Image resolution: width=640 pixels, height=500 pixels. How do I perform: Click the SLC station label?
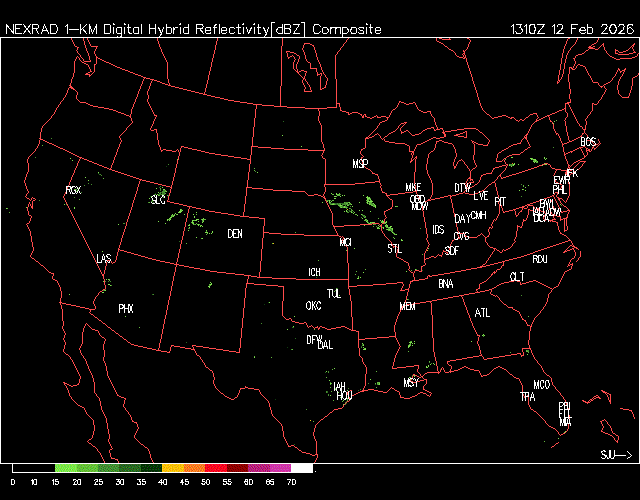click(158, 200)
